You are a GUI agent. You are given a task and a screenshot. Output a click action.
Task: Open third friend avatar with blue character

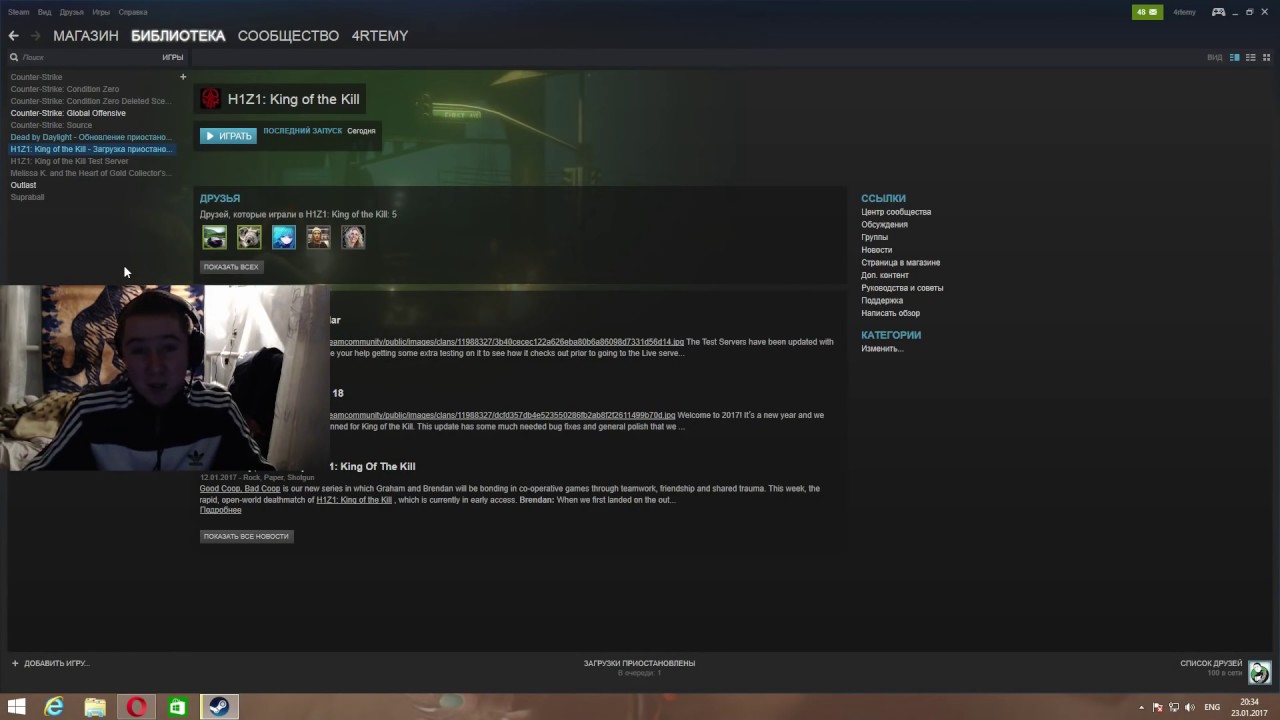click(x=284, y=237)
